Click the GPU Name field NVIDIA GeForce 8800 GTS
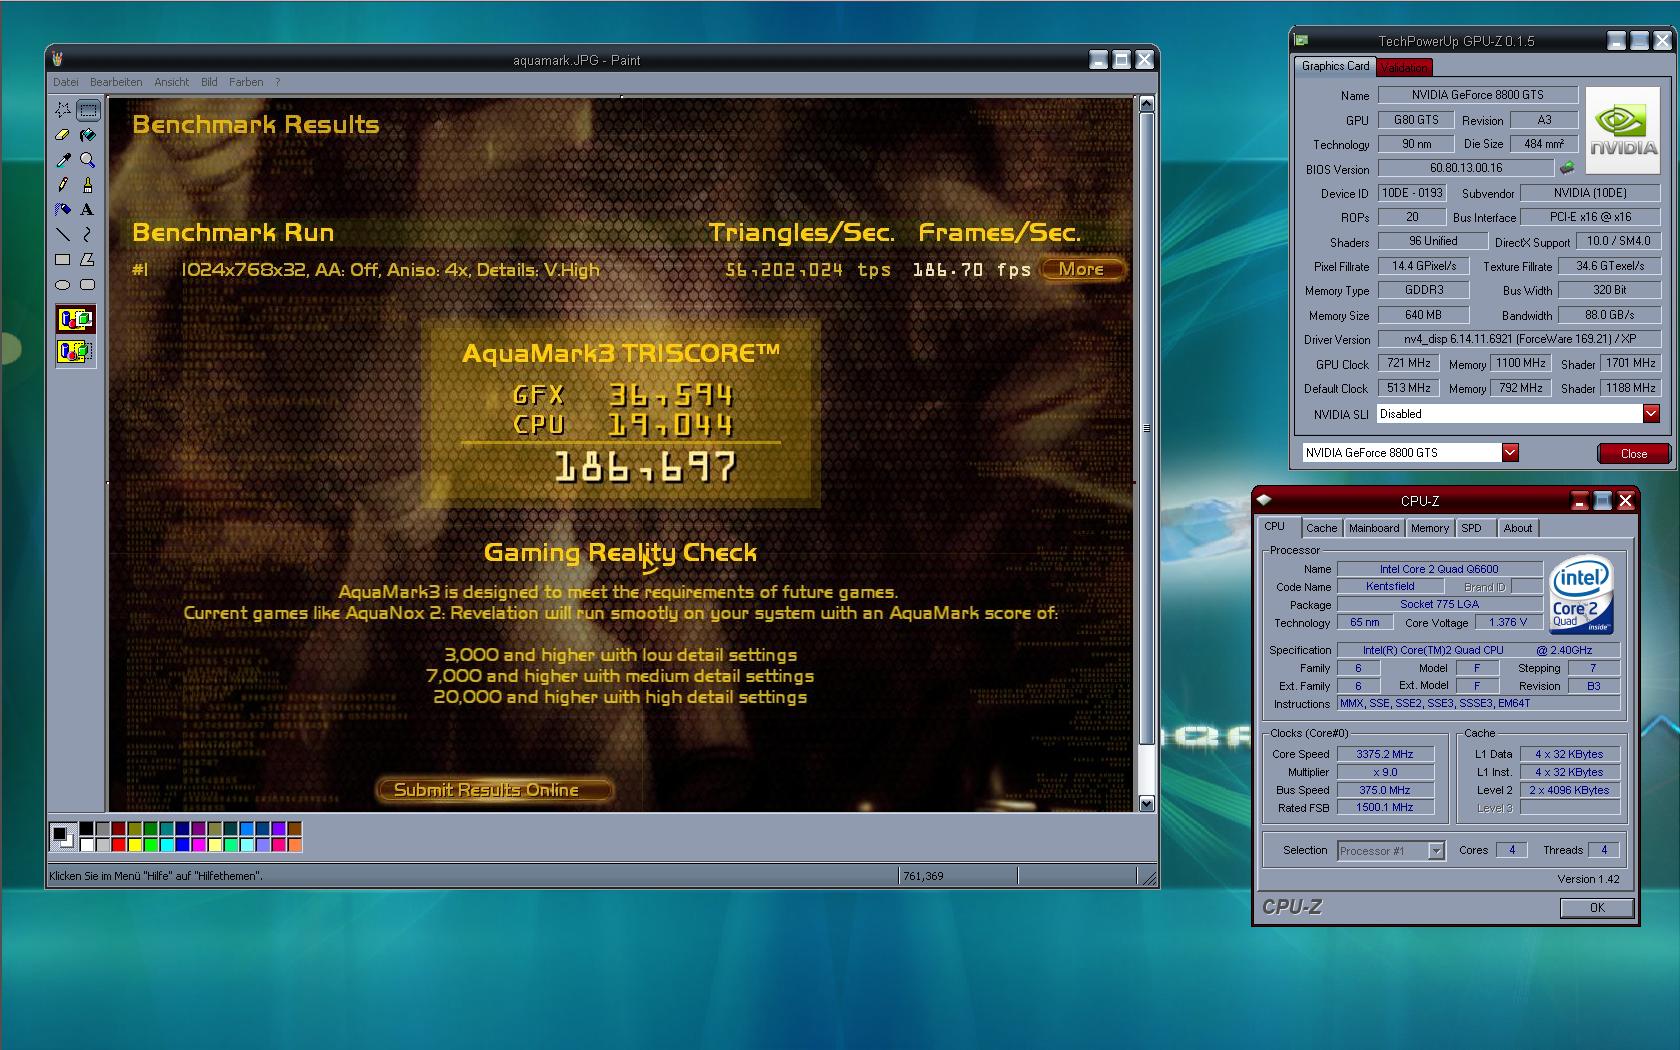This screenshot has height=1050, width=1680. click(1478, 95)
